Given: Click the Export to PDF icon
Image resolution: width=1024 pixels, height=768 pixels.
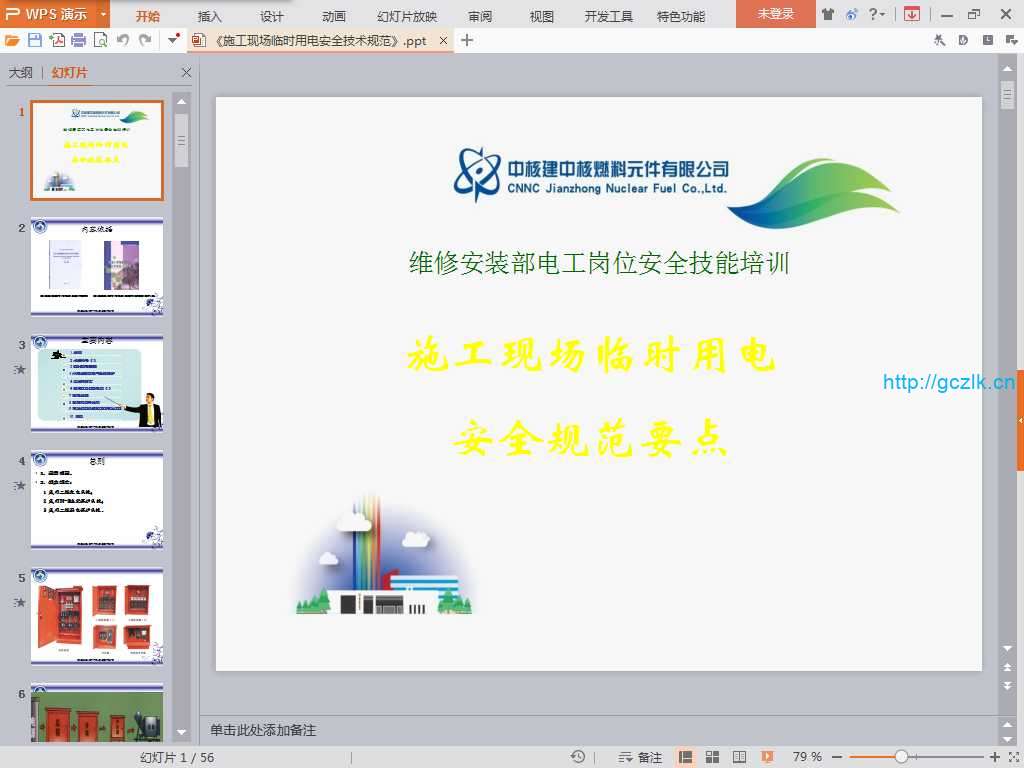Looking at the screenshot, I should coord(57,40).
